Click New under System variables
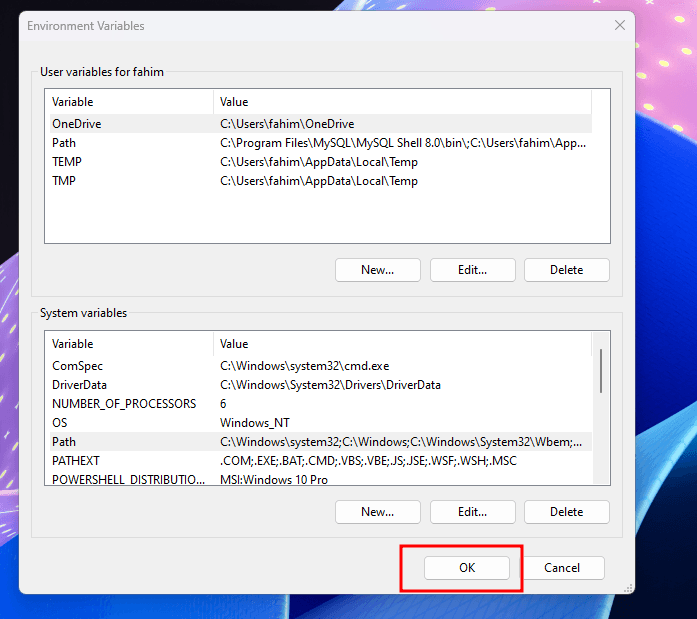The image size is (697, 619). [377, 512]
